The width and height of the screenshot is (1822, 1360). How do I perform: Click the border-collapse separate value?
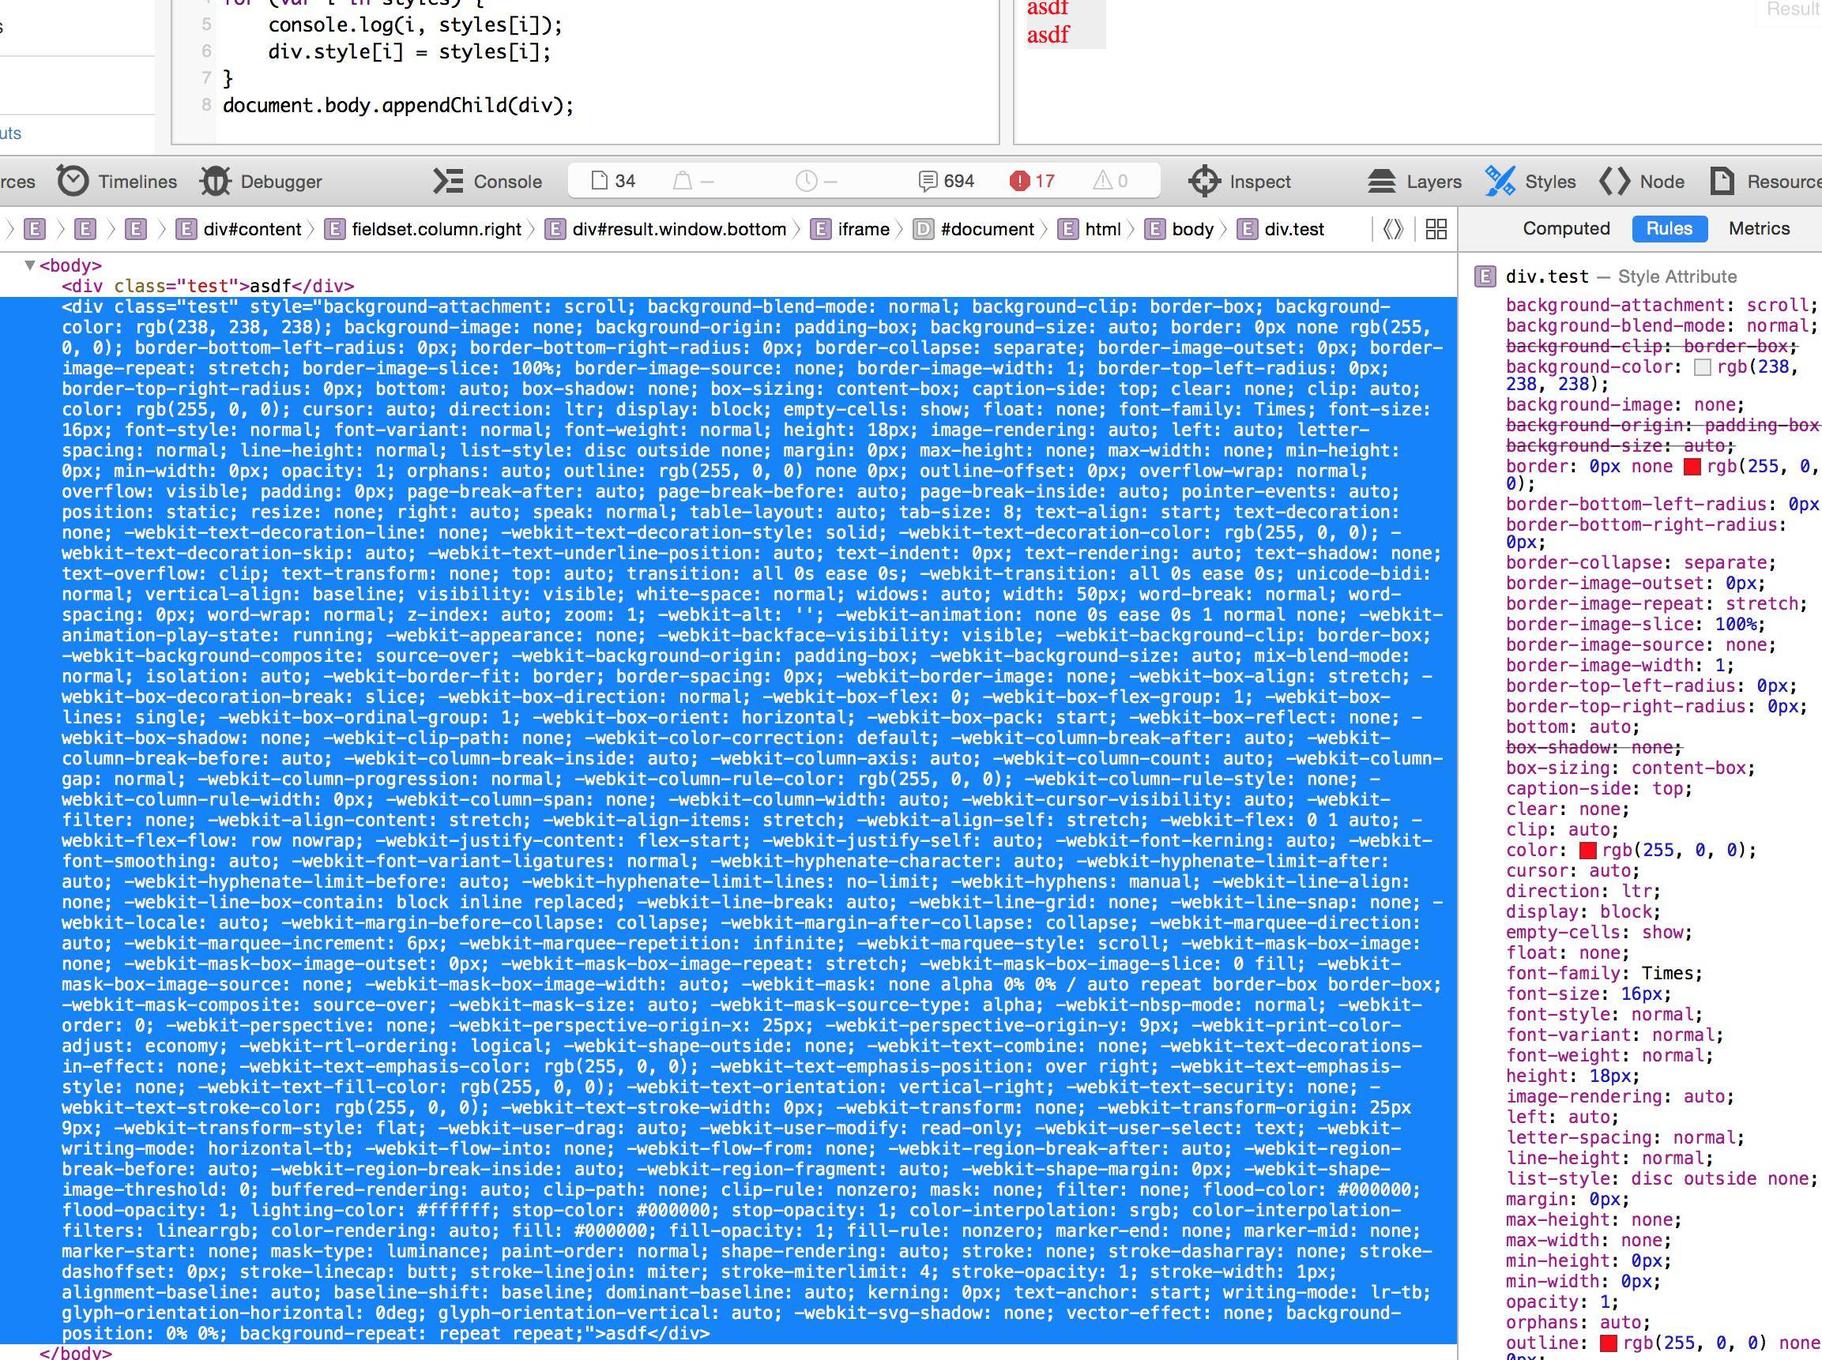(1725, 562)
